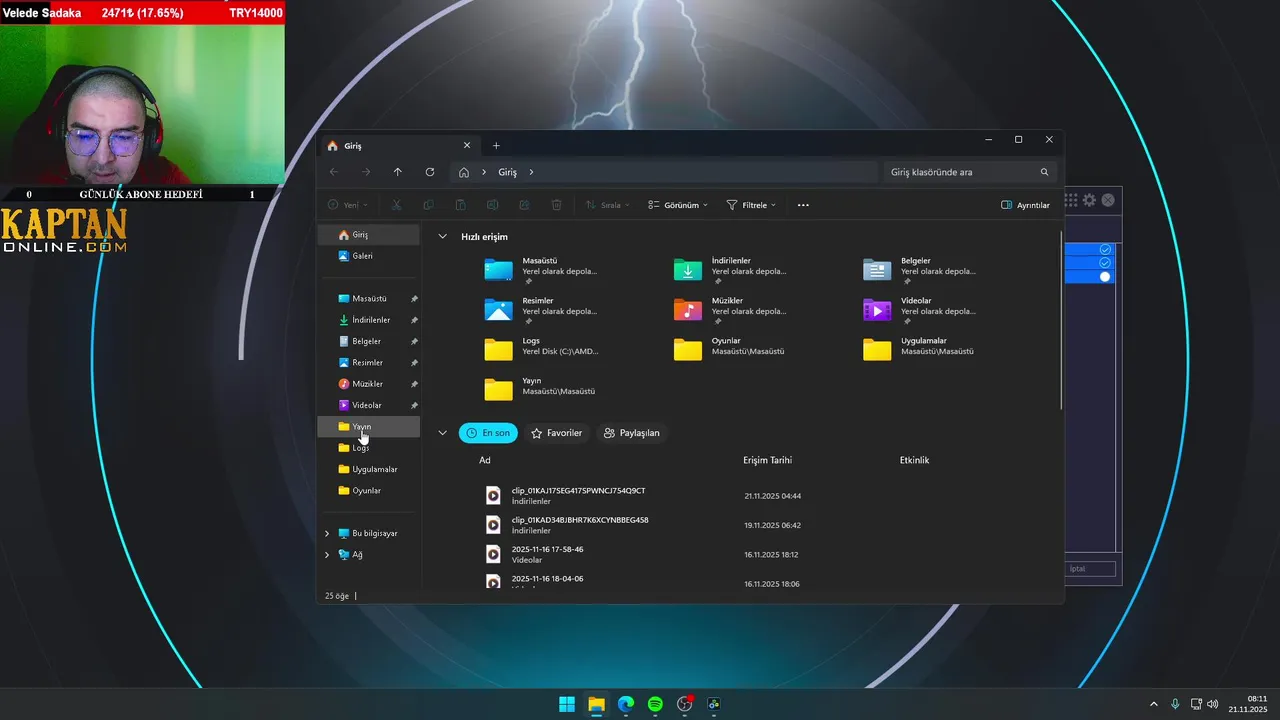Viewport: 1280px width, 720px height.
Task: Show hidden system tray icons
Action: (x=1153, y=704)
